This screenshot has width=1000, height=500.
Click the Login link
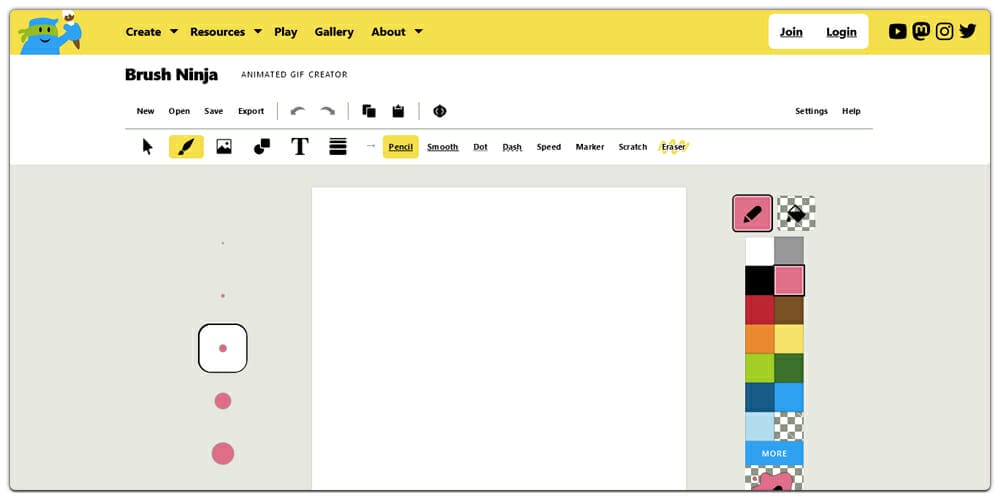point(841,32)
